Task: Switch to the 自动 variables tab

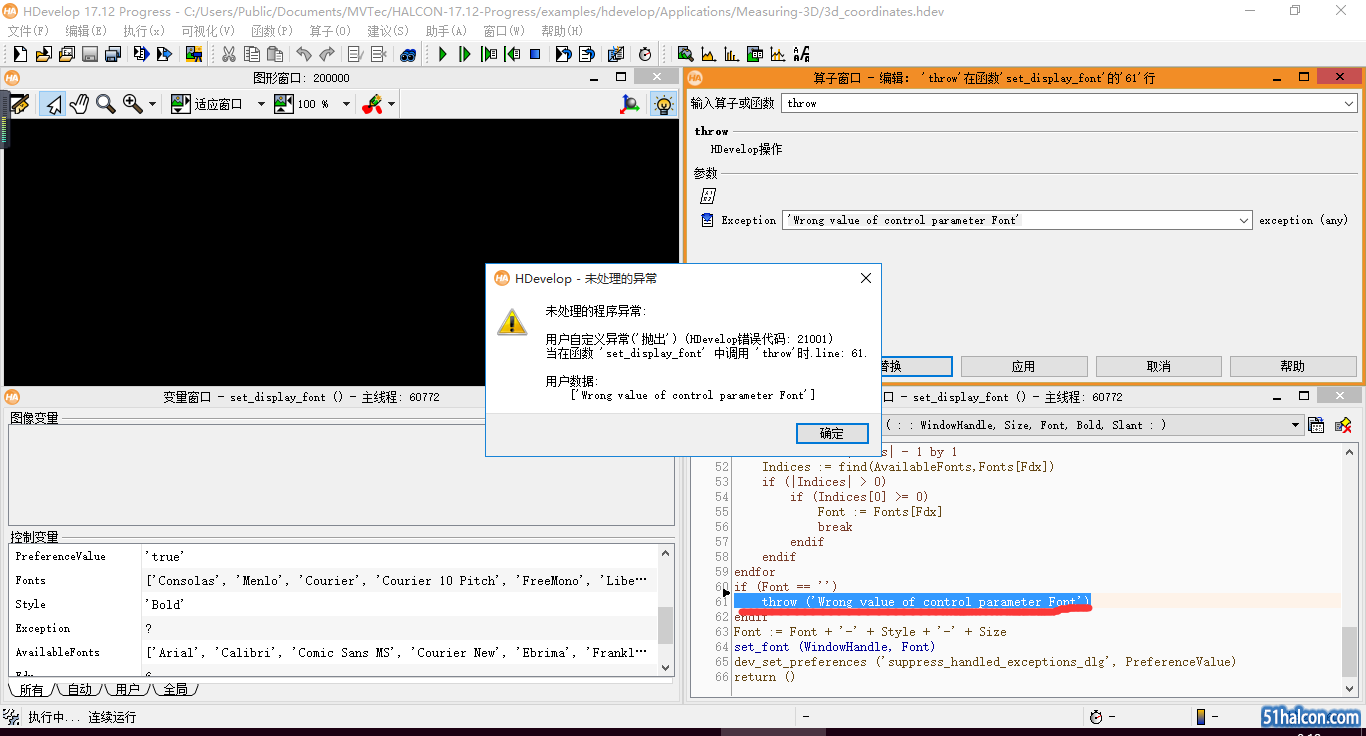Action: pos(79,689)
